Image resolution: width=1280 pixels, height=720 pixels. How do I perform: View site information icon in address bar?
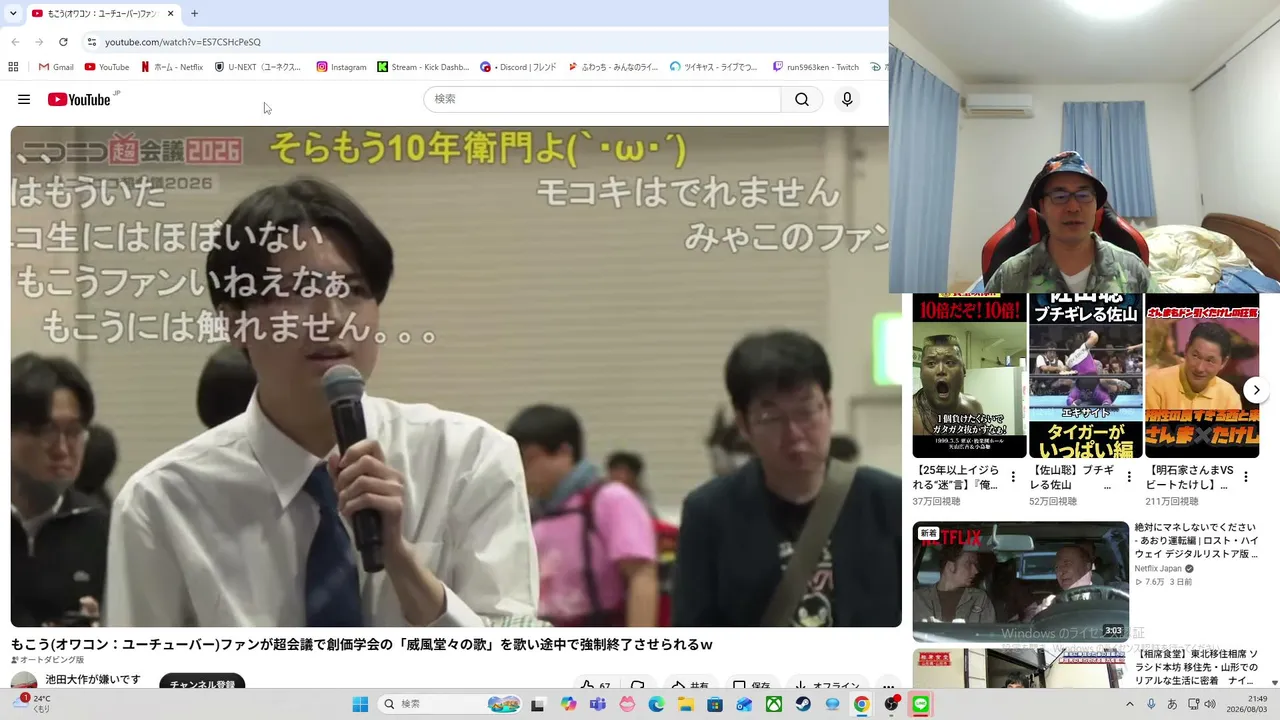click(x=91, y=42)
